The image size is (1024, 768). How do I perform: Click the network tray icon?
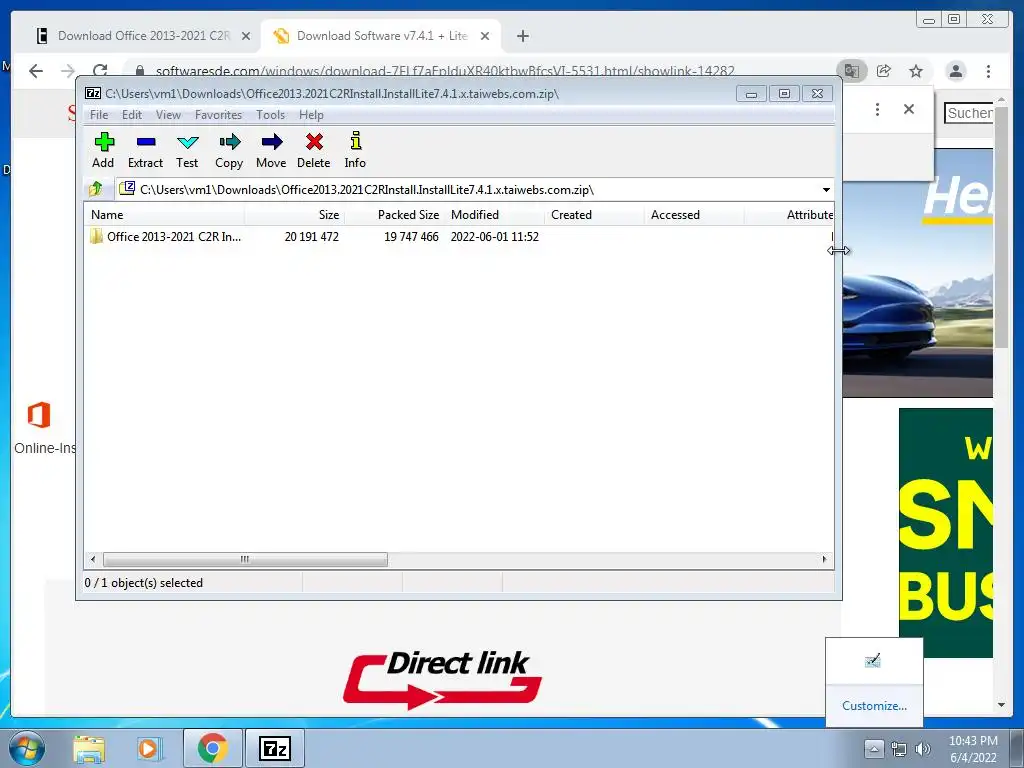[x=899, y=749]
